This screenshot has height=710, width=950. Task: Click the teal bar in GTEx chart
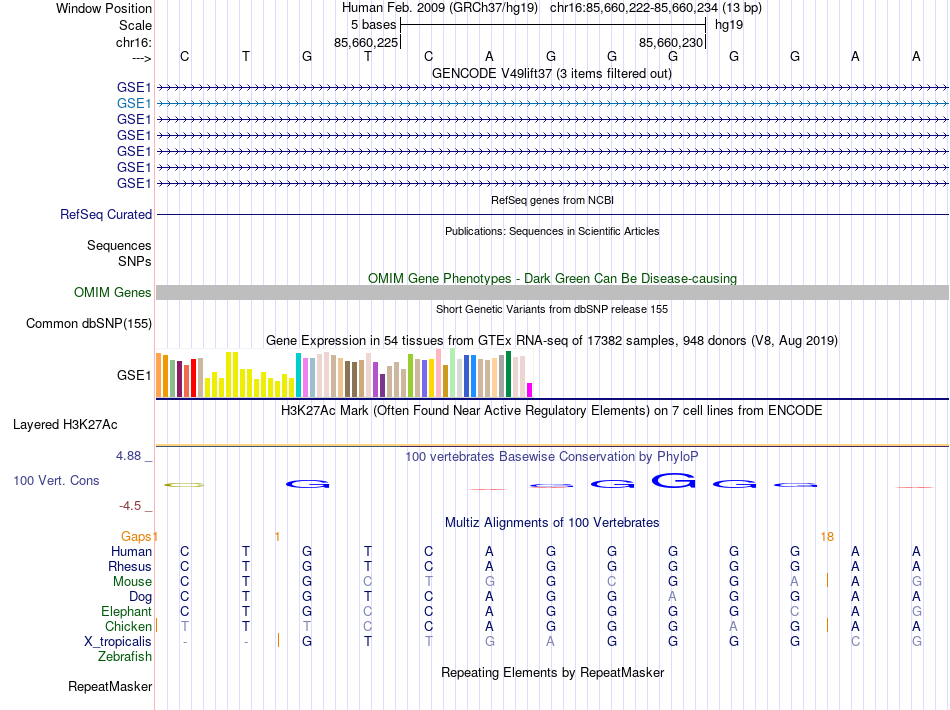click(x=299, y=375)
